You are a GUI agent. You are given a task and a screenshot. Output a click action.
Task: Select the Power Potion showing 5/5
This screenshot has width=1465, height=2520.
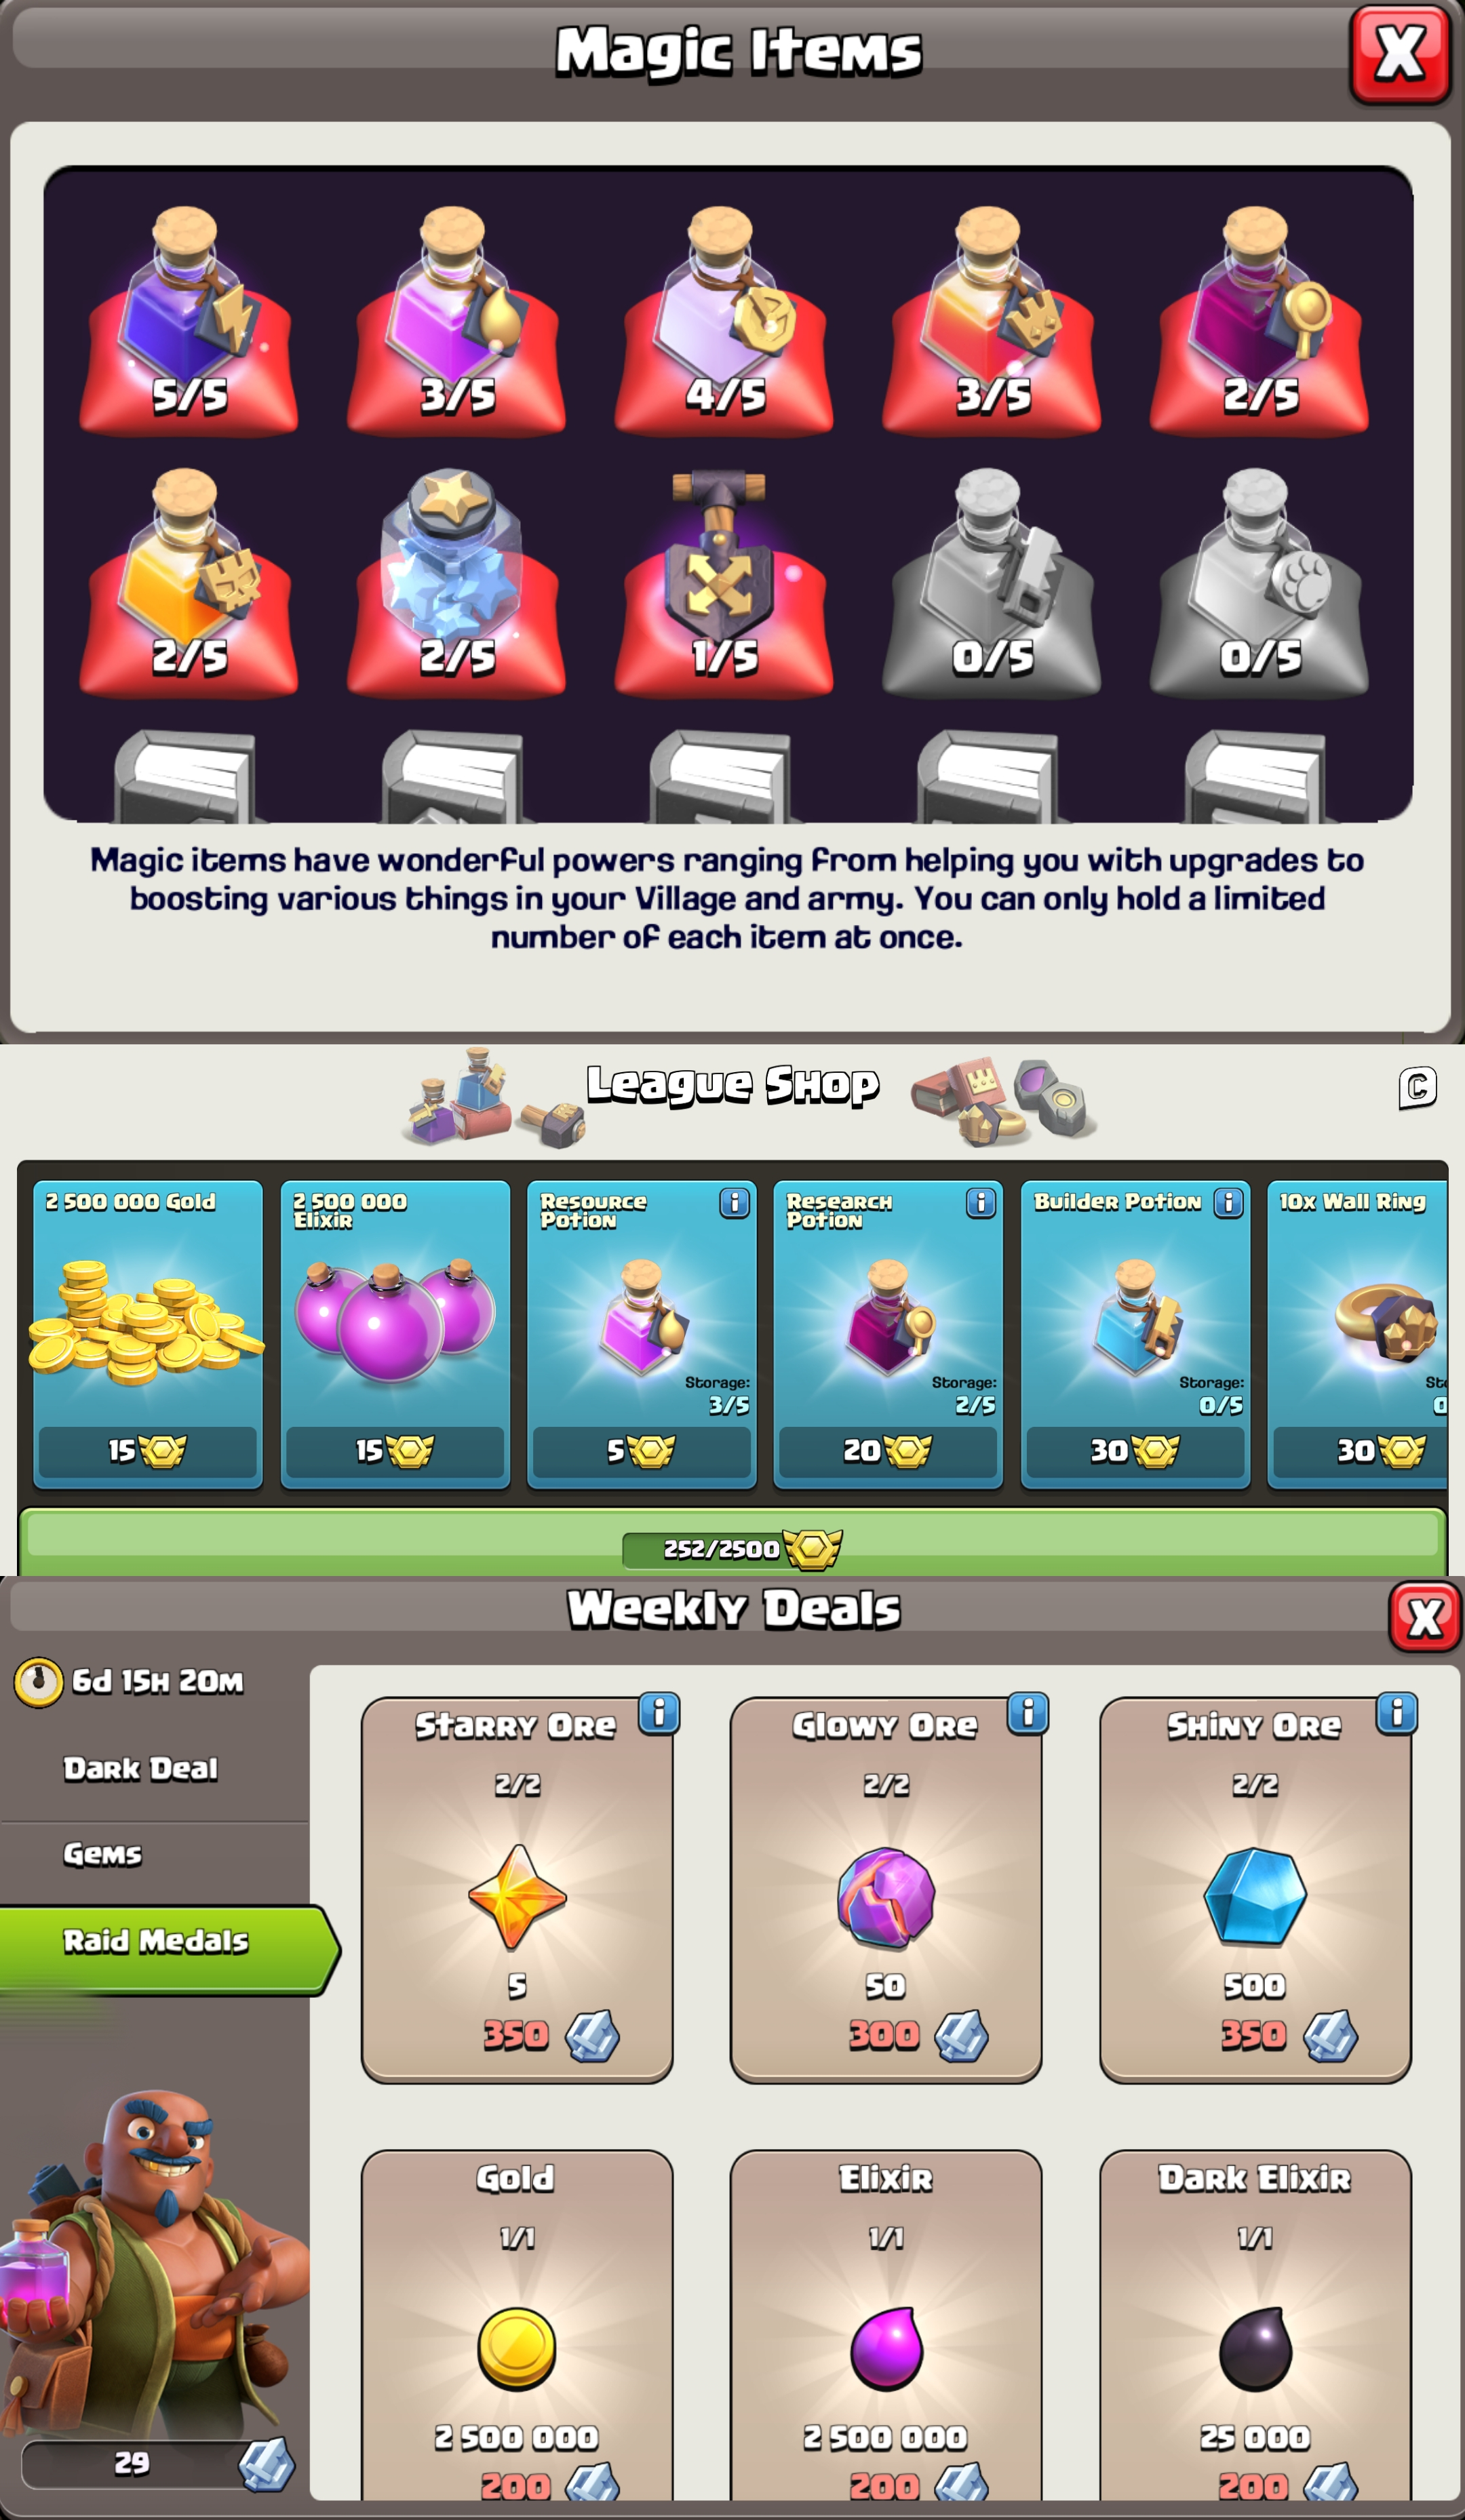click(x=188, y=319)
